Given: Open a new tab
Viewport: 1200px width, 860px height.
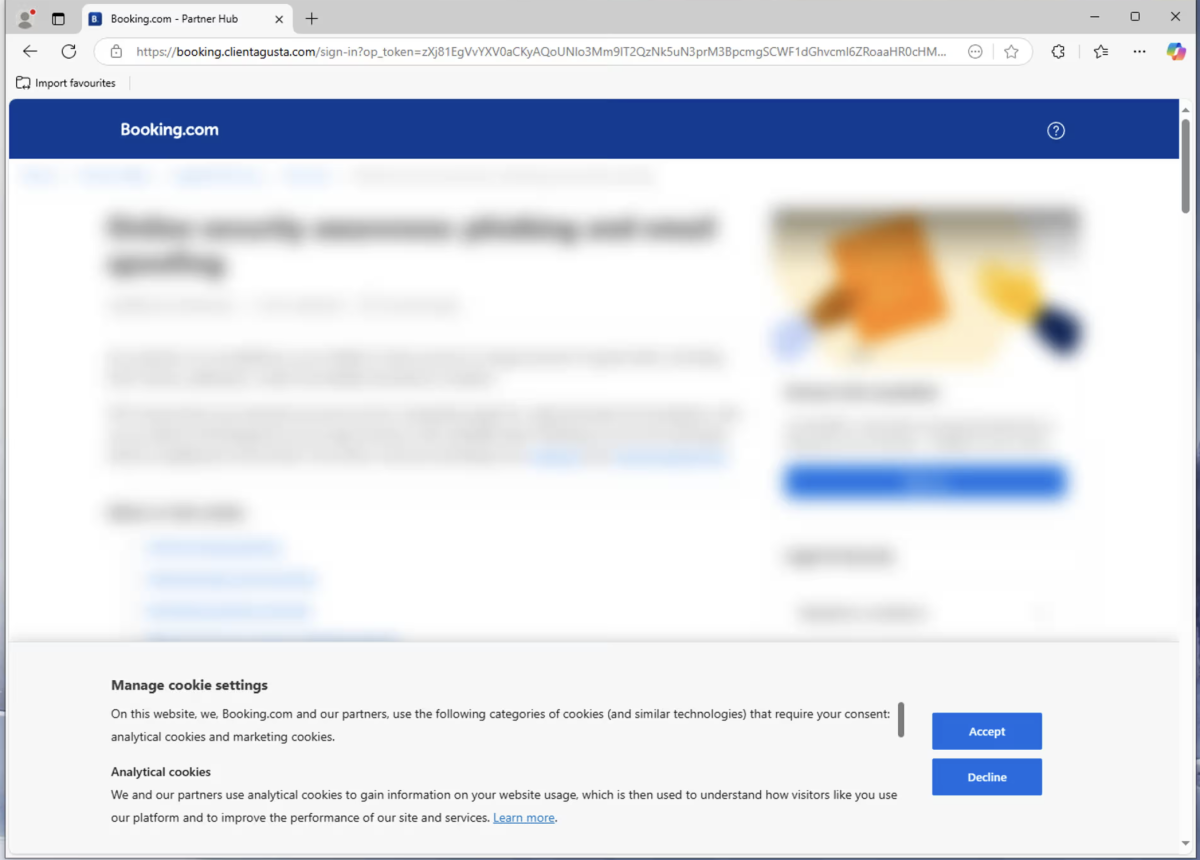Looking at the screenshot, I should (312, 19).
